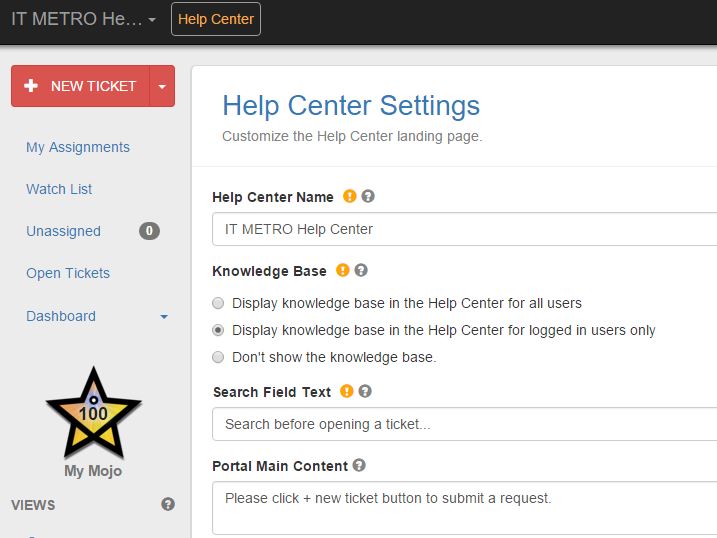Click the question mark icon next to VIEWS
The width and height of the screenshot is (717, 538).
(168, 504)
